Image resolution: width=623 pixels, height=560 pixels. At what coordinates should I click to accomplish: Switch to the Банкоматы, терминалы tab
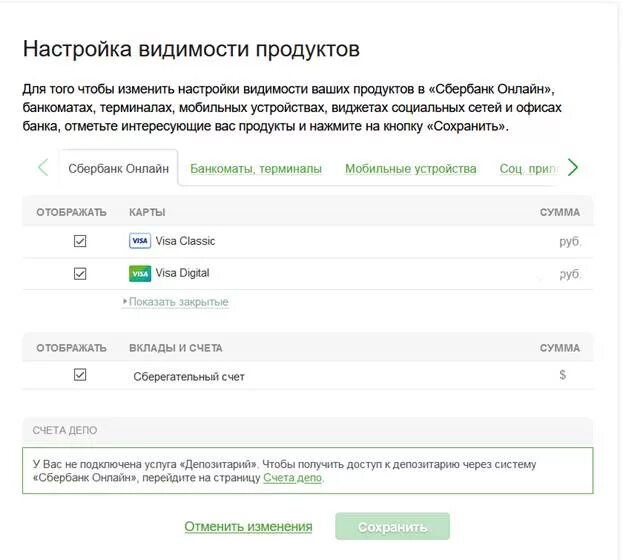tap(256, 169)
